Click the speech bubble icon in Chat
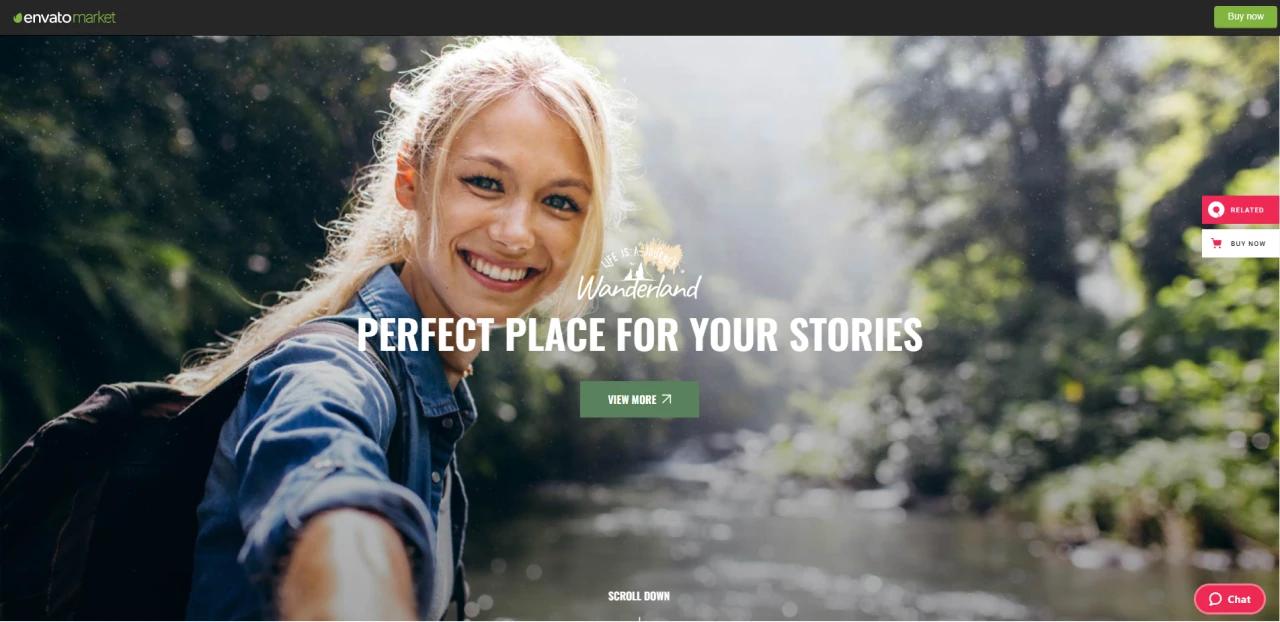 1215,599
